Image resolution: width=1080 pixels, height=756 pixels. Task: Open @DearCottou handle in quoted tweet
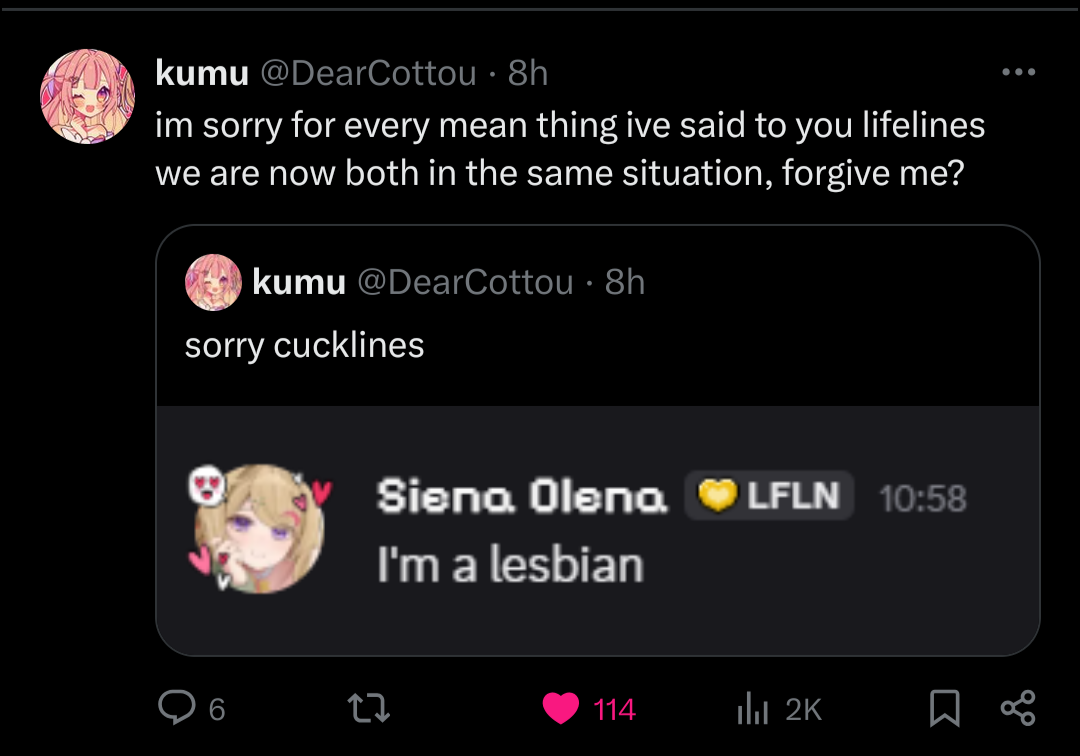pyautogui.click(x=466, y=282)
